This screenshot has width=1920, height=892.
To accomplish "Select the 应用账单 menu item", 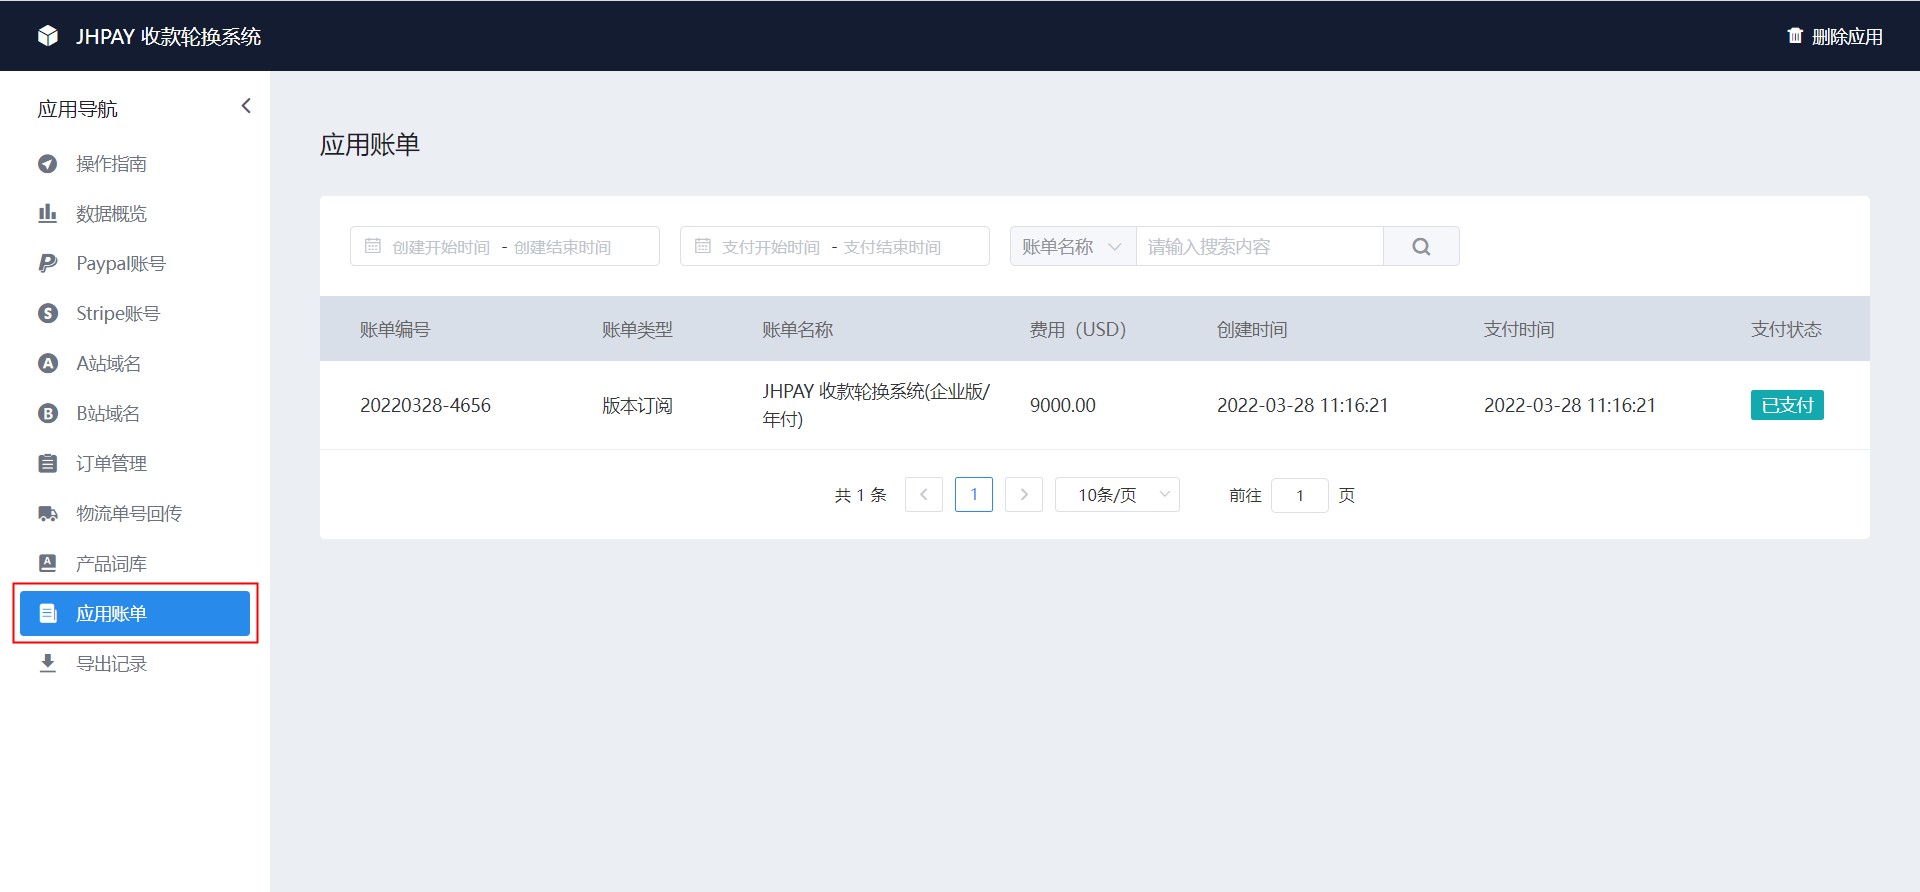I will click(x=135, y=614).
